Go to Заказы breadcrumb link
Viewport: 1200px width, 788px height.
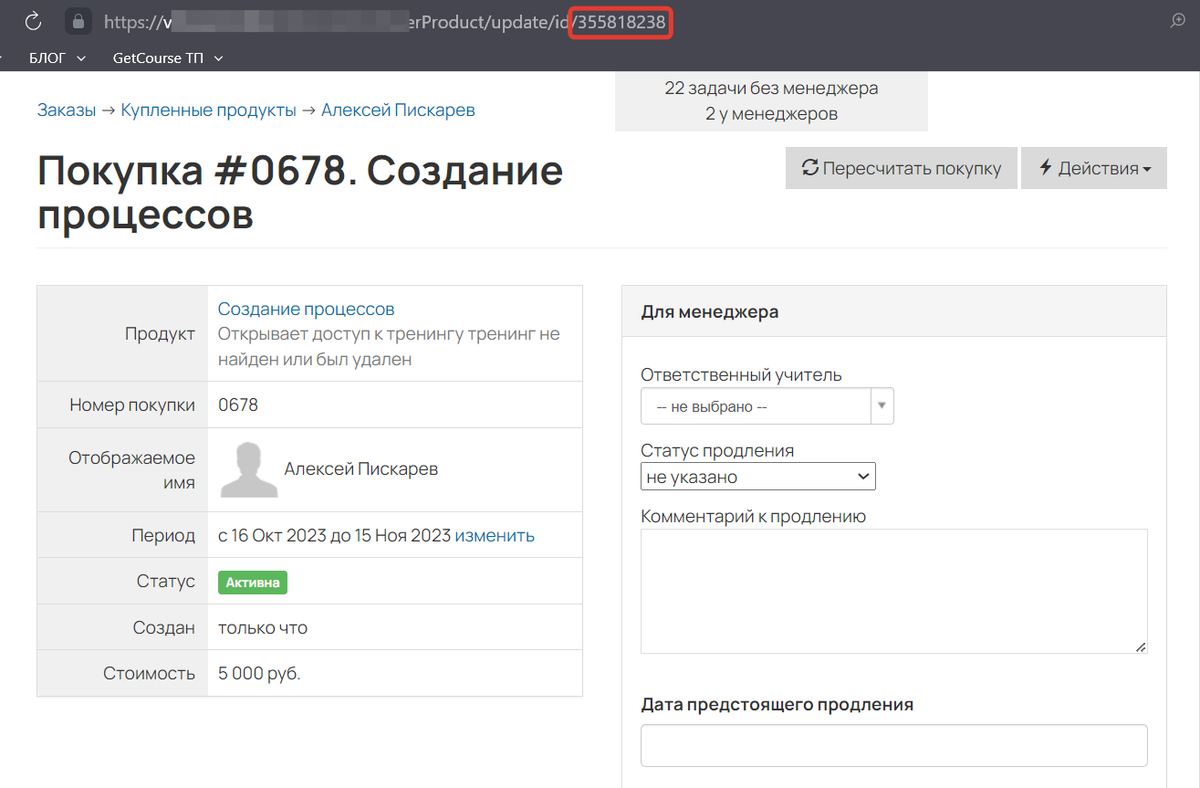(66, 110)
